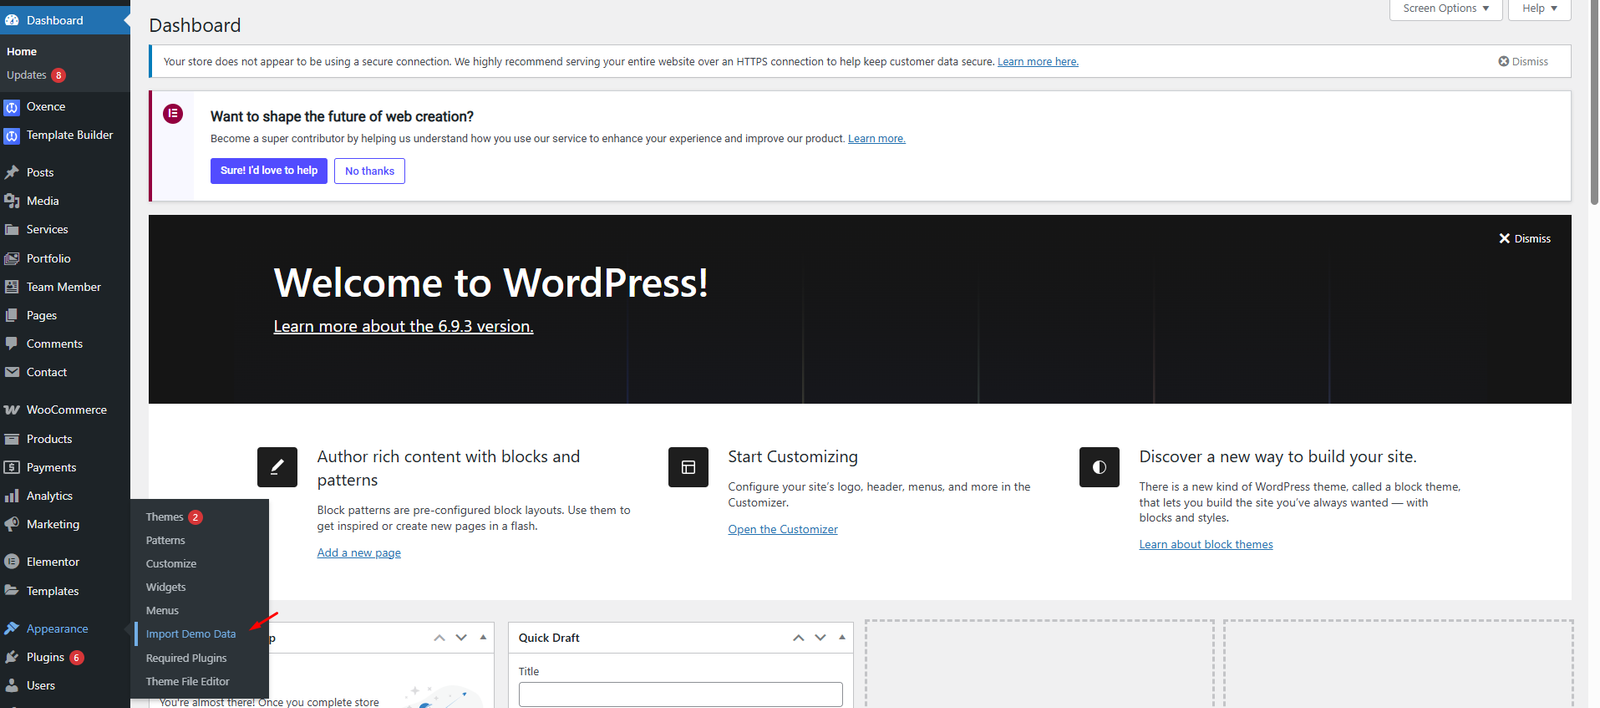Dismiss the Welcome to WordPress panel
Image resolution: width=1600 pixels, height=708 pixels.
(x=1524, y=239)
